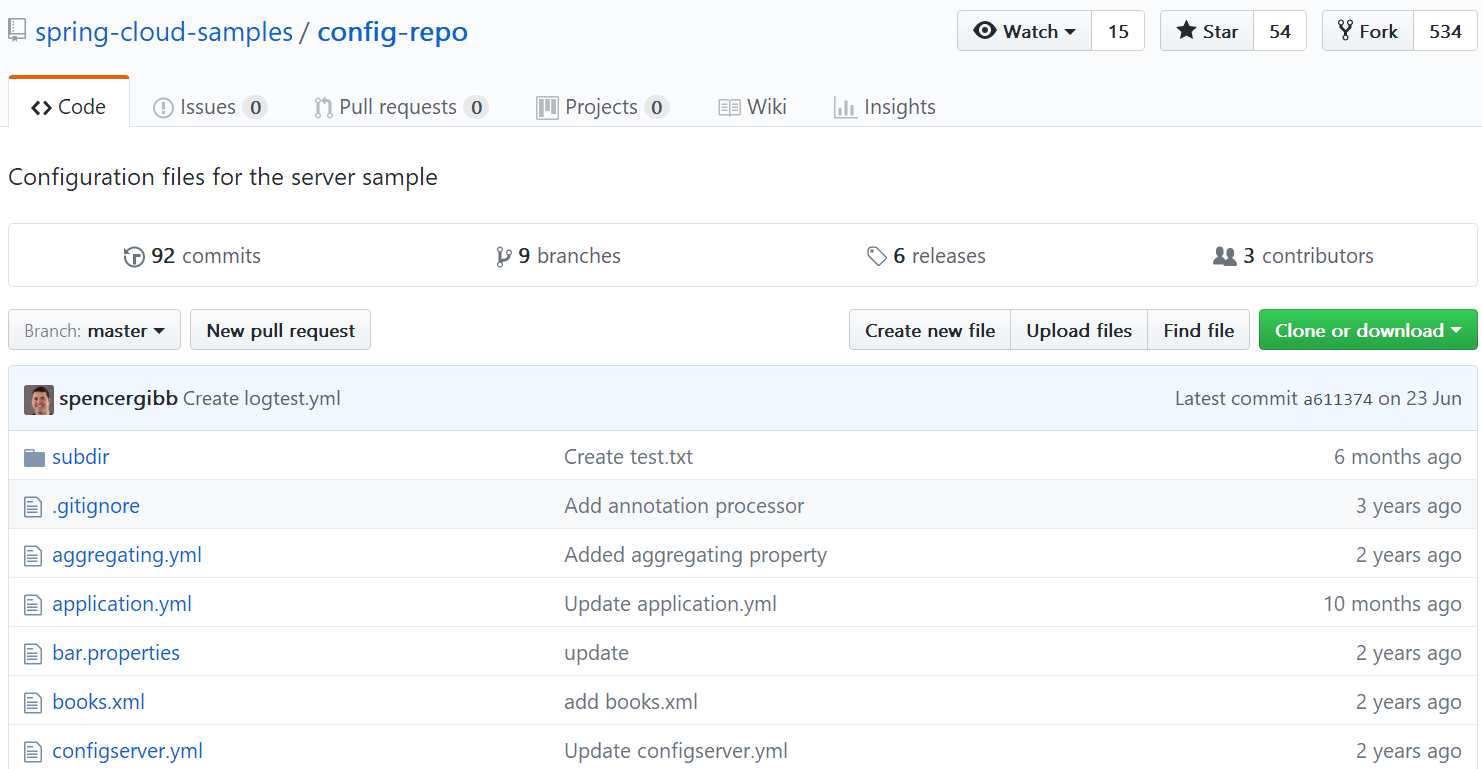Click the subdir folder icon
This screenshot has height=769, width=1482.
coord(35,458)
